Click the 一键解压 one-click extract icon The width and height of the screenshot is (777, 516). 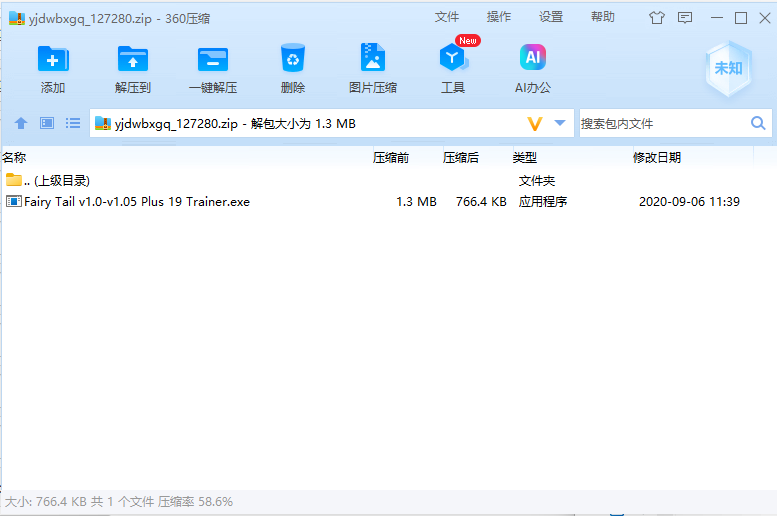(213, 59)
